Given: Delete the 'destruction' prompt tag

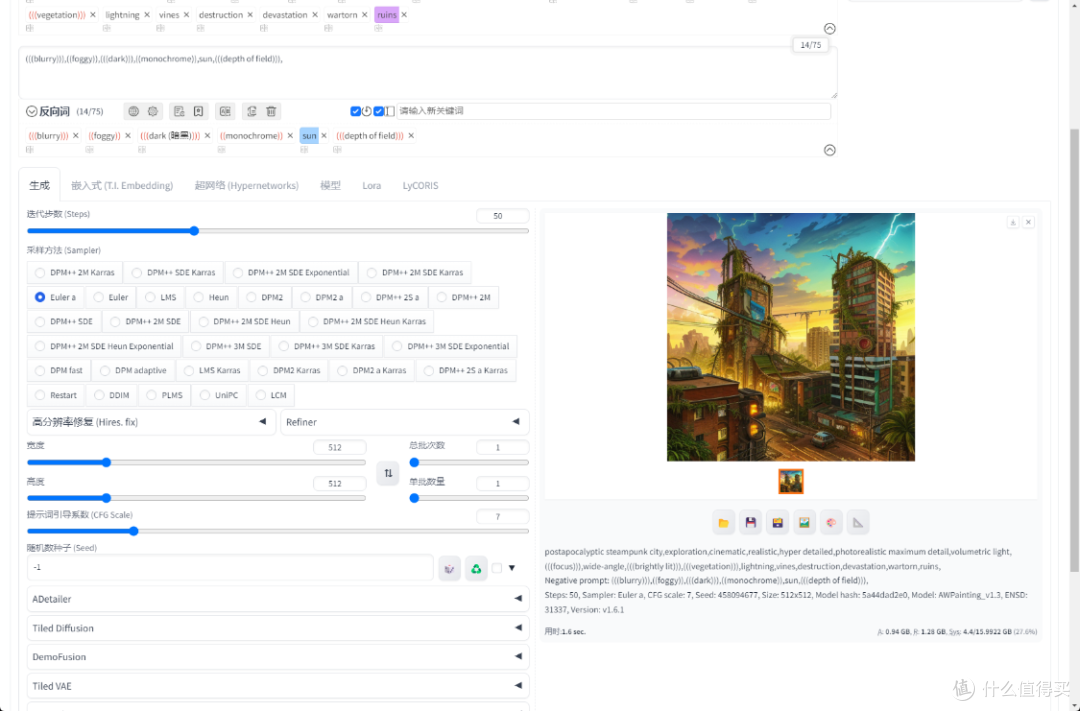Looking at the screenshot, I should coord(249,14).
